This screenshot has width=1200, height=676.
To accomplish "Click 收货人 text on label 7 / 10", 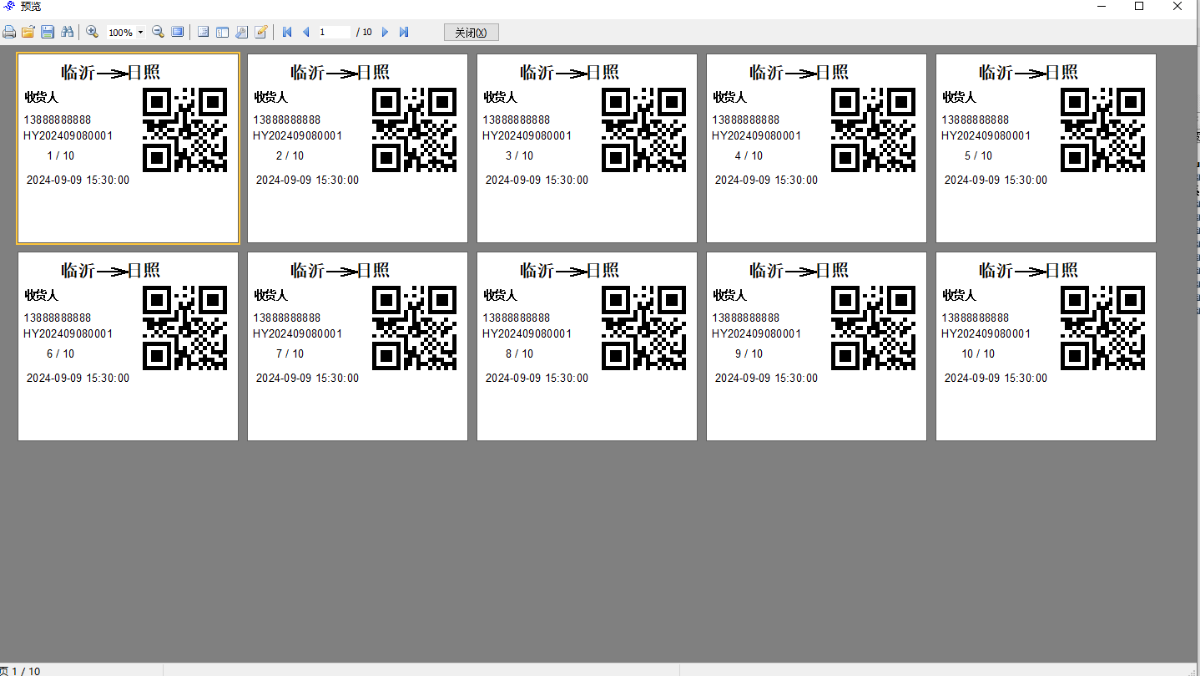I will click(x=271, y=295).
